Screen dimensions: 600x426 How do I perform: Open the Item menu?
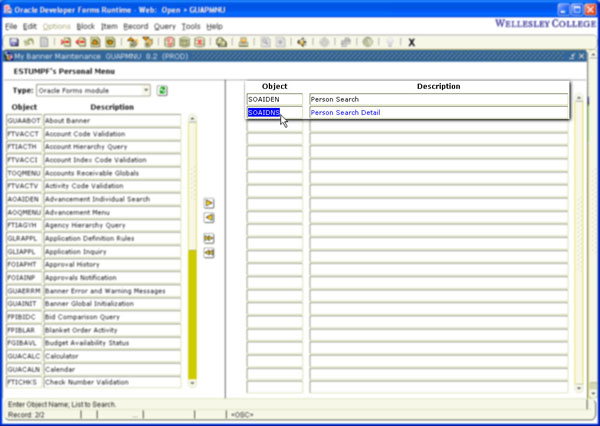pyautogui.click(x=109, y=26)
